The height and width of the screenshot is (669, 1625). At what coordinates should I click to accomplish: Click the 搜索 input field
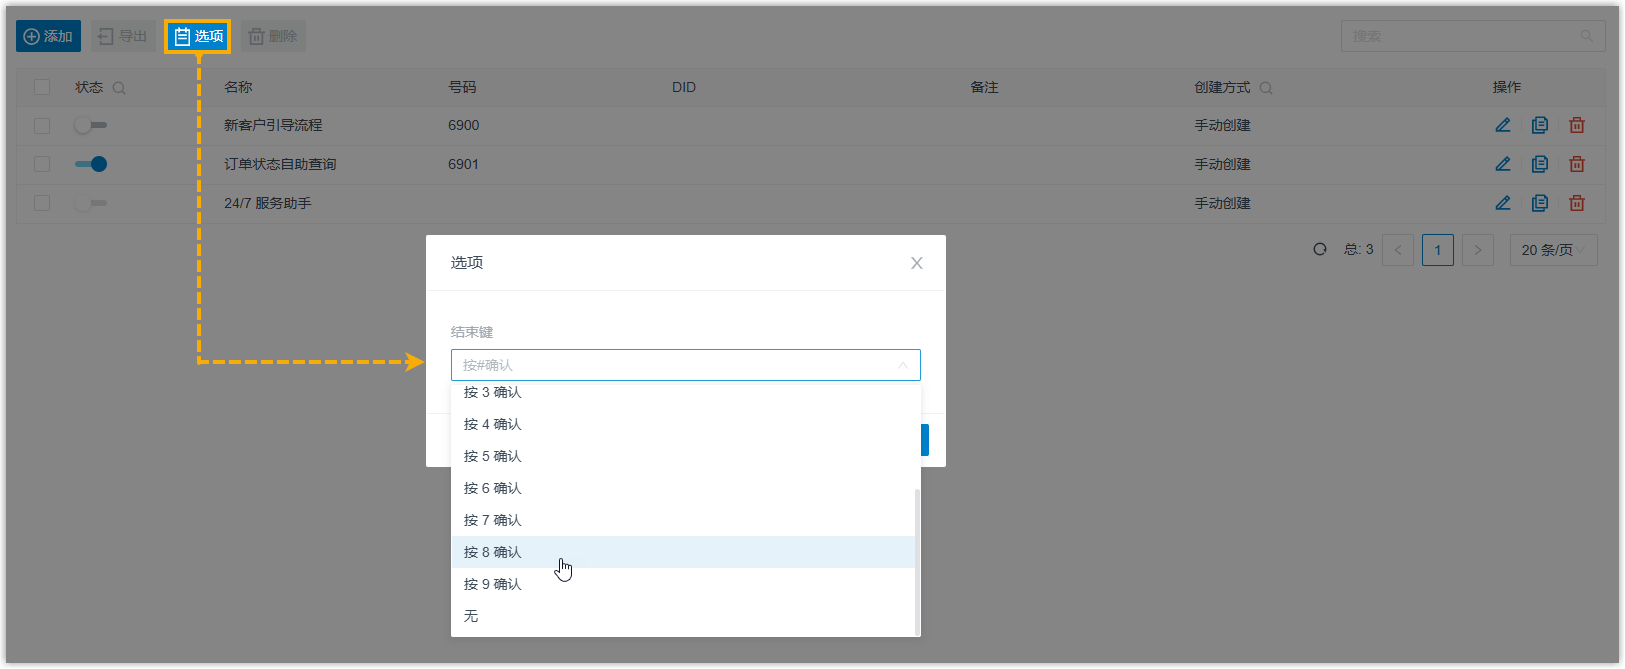click(1460, 36)
